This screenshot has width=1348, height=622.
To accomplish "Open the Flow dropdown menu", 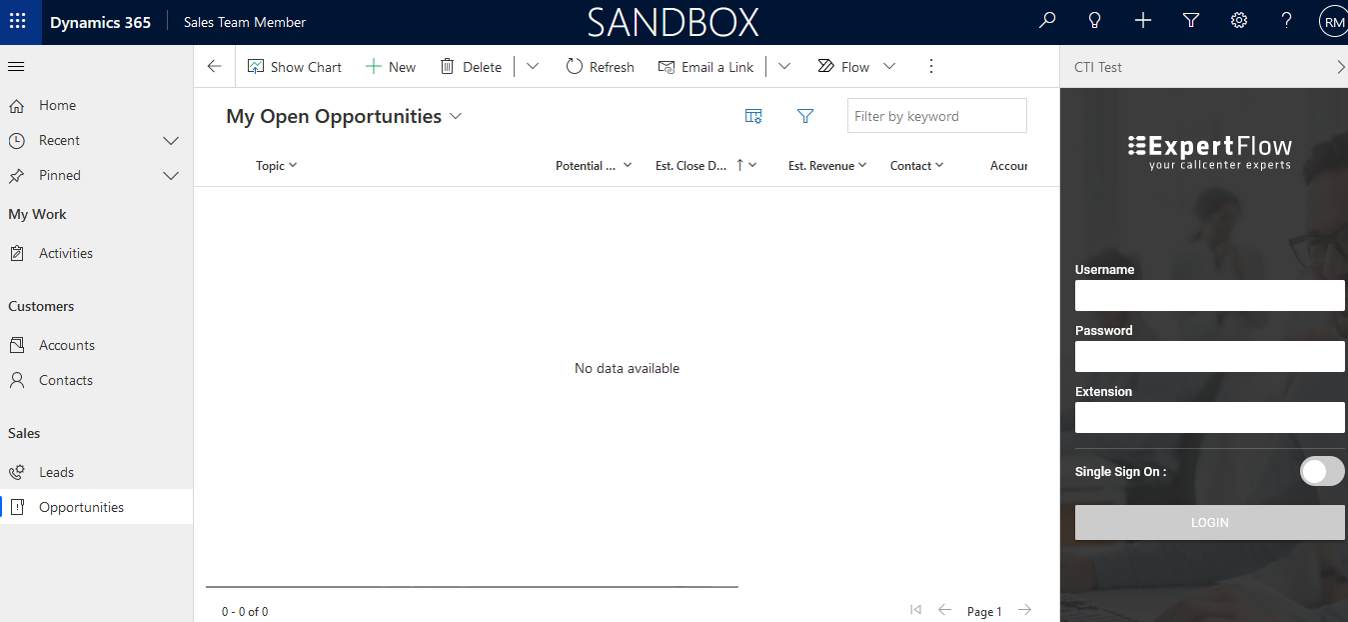I will pos(889,67).
